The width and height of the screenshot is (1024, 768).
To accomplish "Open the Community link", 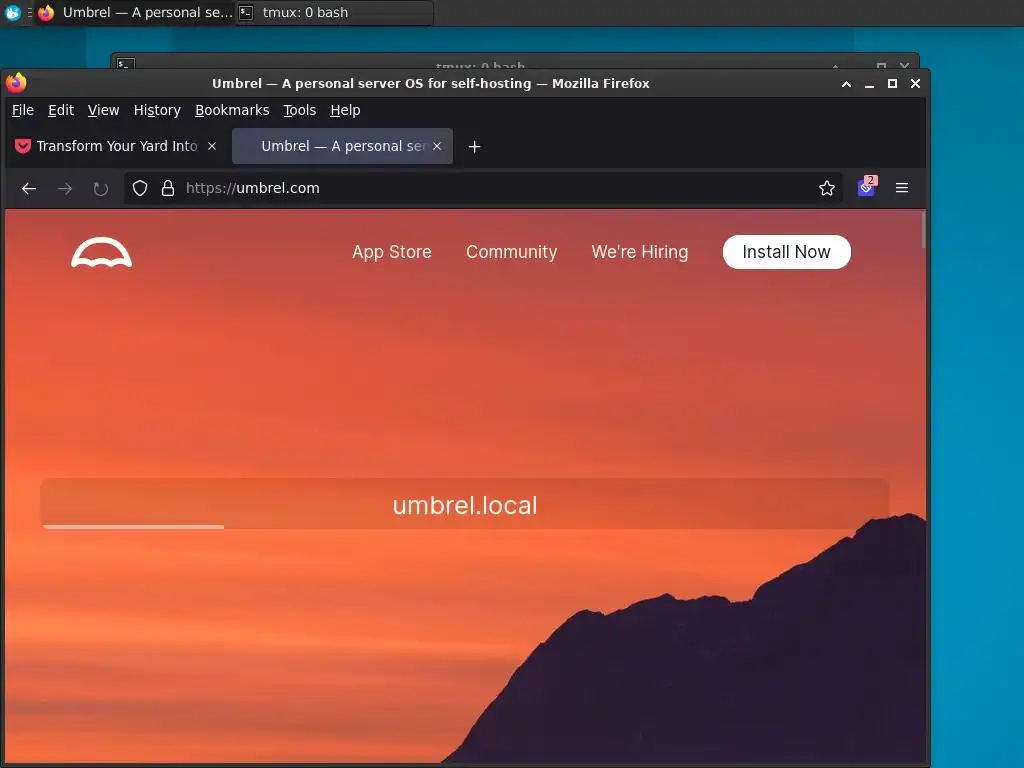I will 511,252.
